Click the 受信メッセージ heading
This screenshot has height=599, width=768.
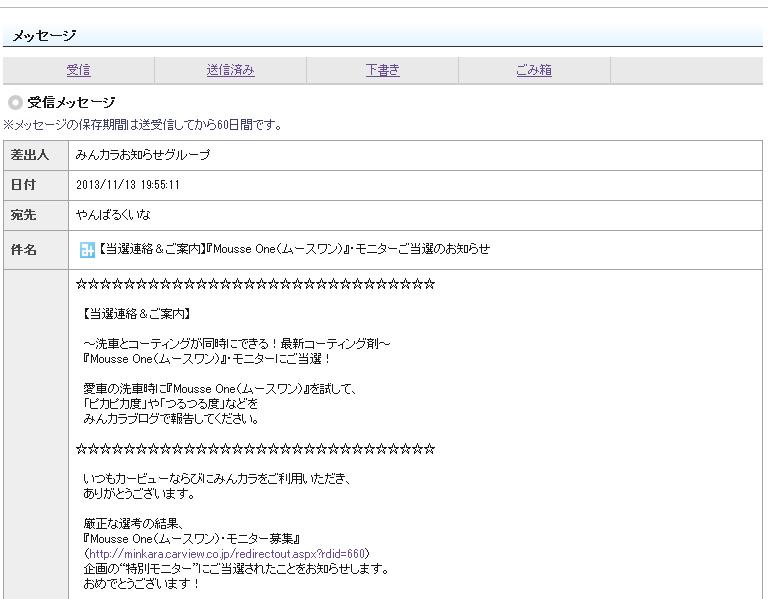coord(71,102)
